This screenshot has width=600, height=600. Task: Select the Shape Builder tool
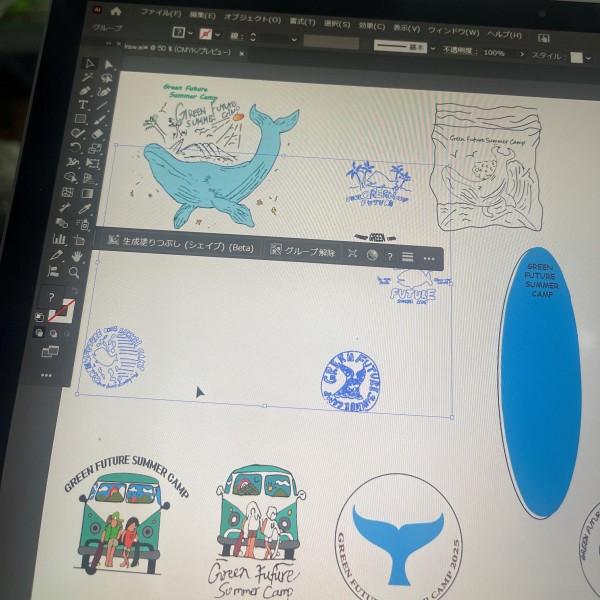tap(71, 177)
